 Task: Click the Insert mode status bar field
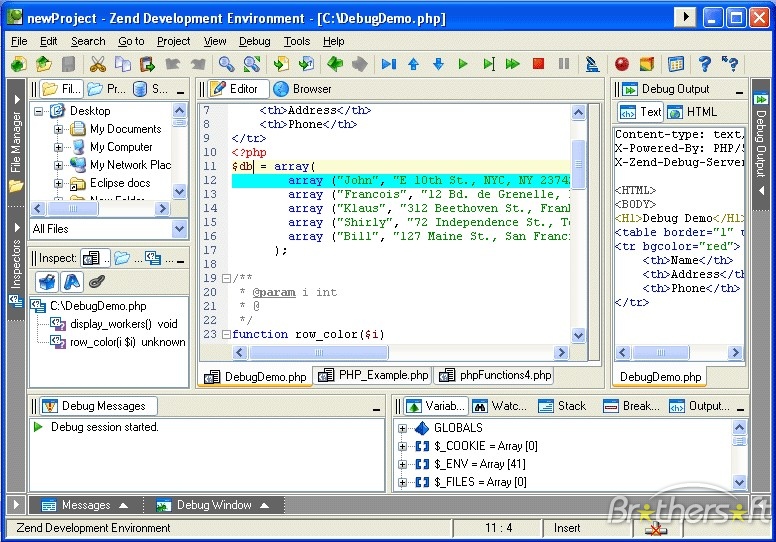586,528
